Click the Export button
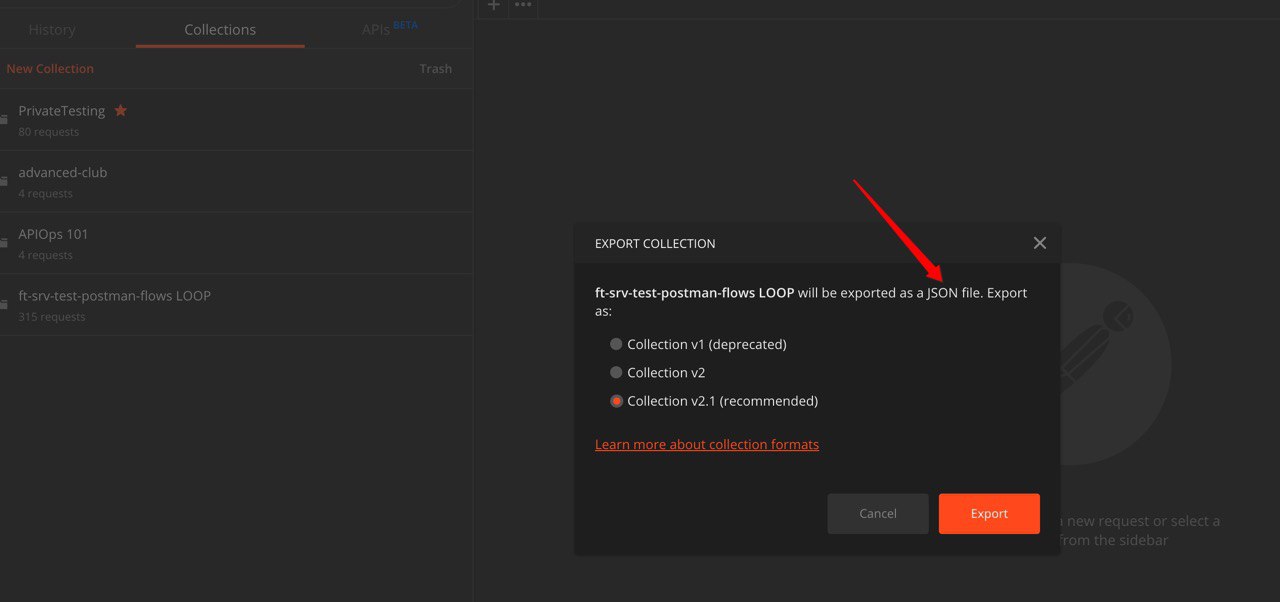The height and width of the screenshot is (602, 1280). tap(989, 513)
